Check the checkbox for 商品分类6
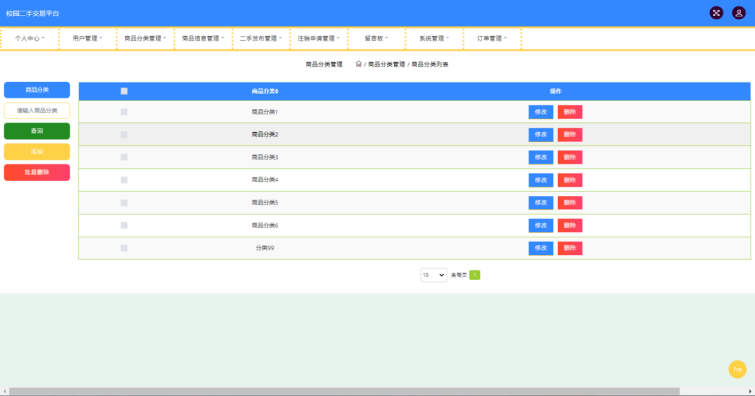755x396 pixels. pos(124,225)
